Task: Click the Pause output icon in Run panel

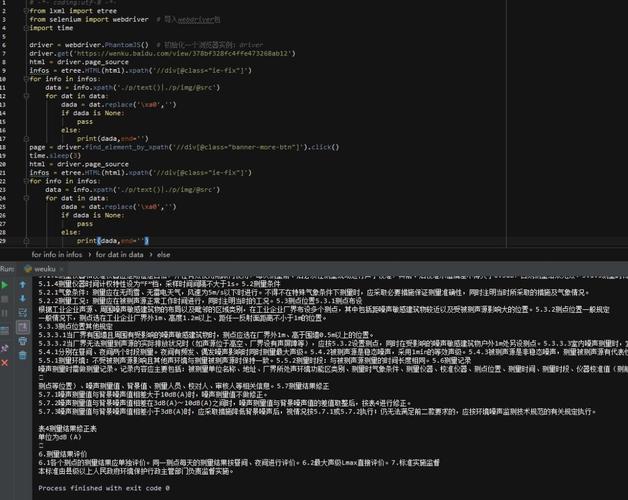Action: pos(4,313)
